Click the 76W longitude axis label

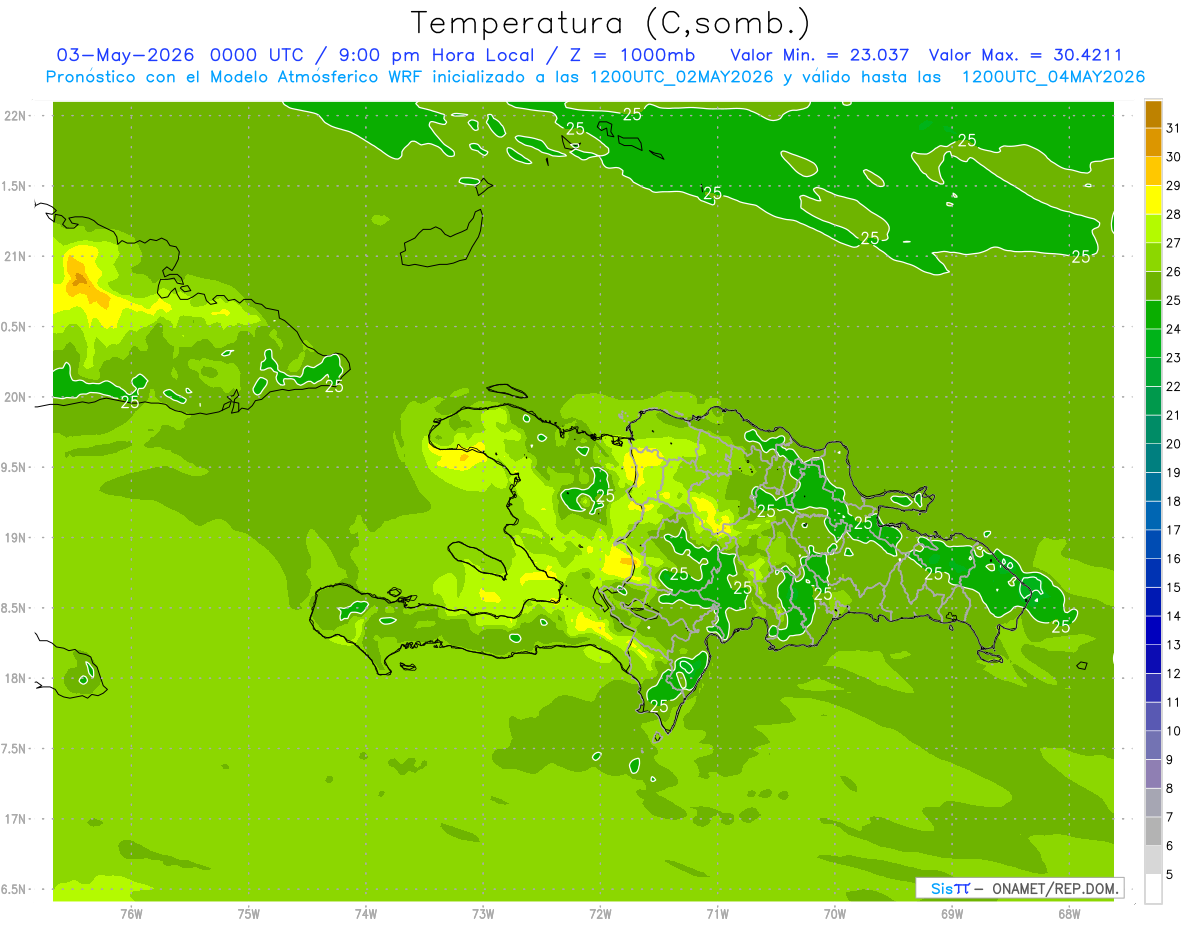[x=131, y=914]
